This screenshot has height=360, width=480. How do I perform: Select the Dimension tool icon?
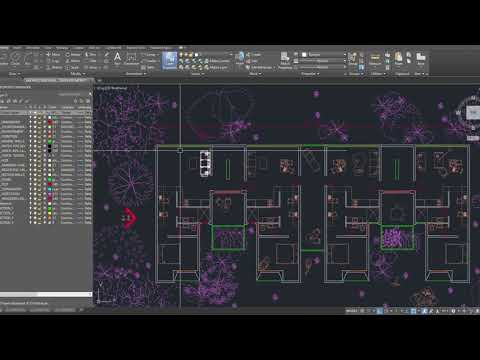(x=131, y=58)
